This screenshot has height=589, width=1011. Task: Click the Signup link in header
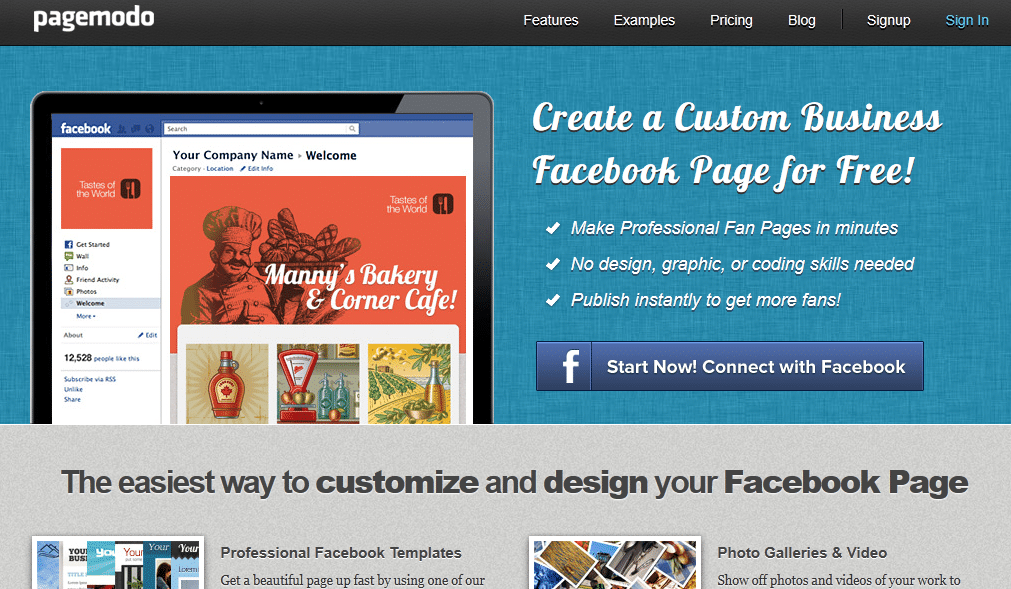pyautogui.click(x=888, y=20)
